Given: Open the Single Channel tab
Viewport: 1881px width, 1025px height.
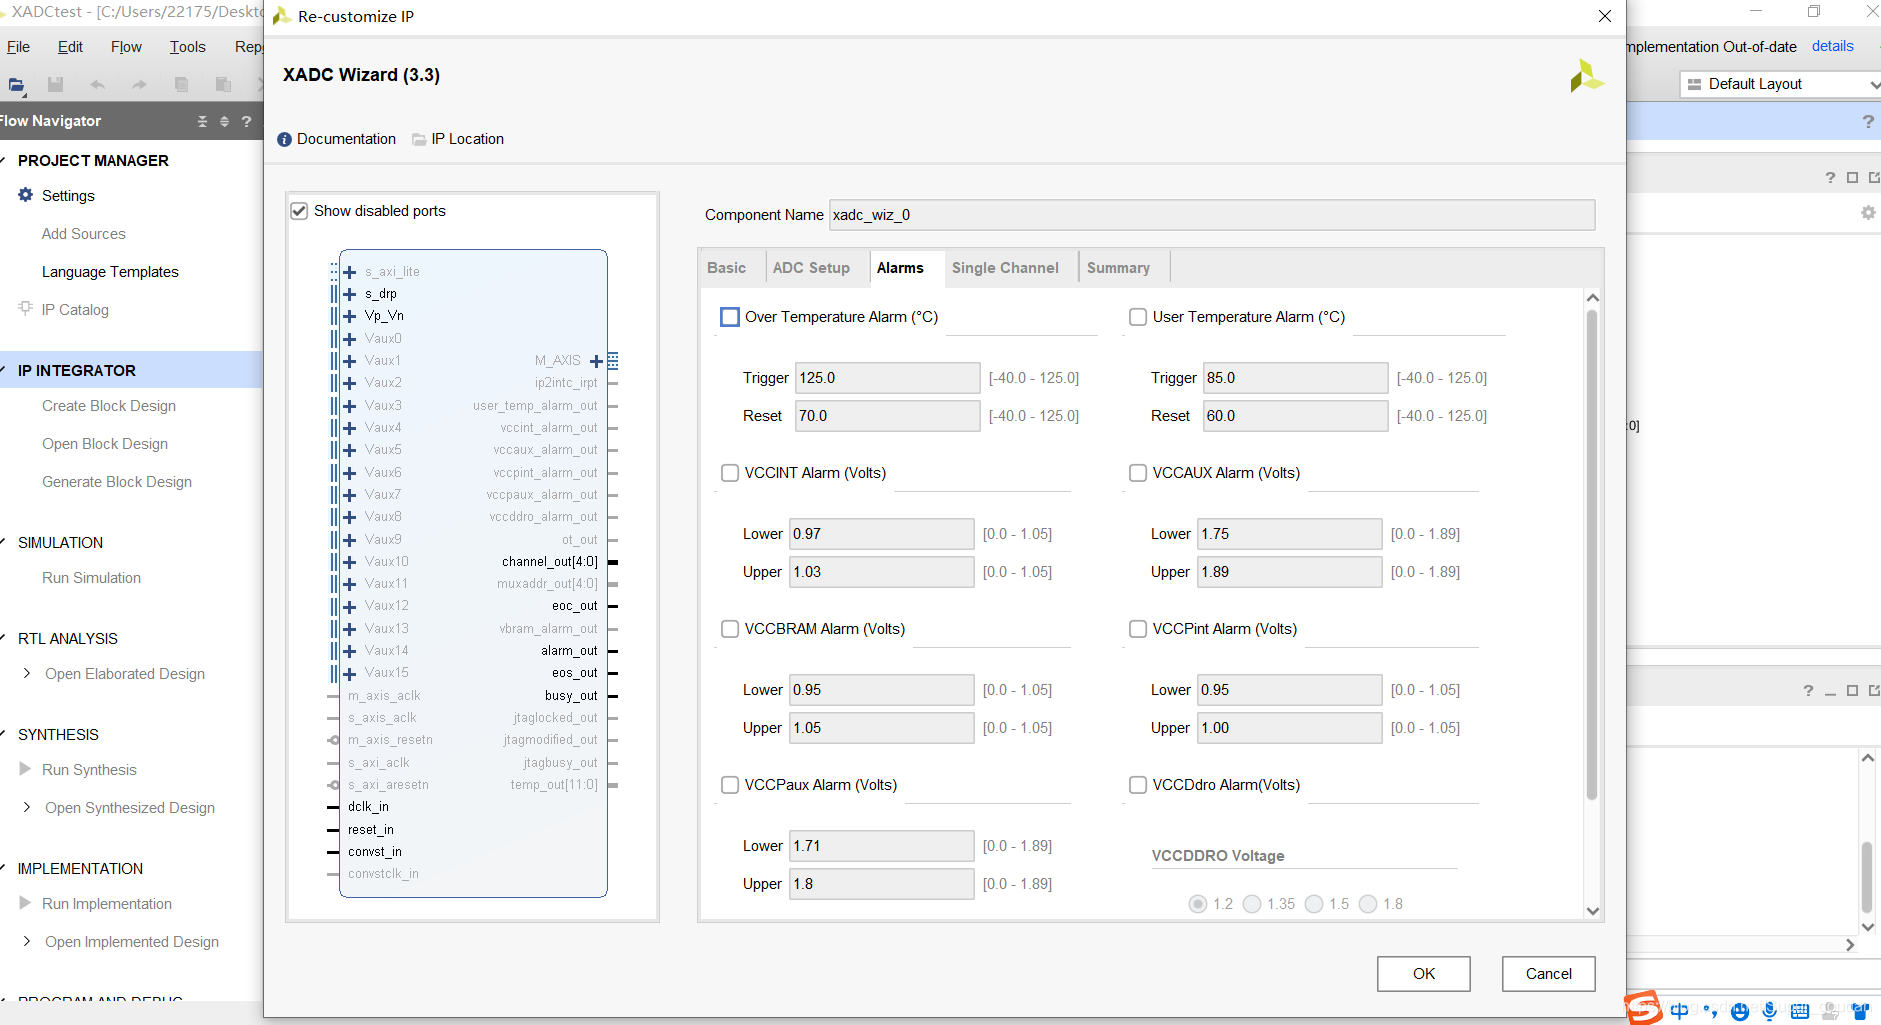Looking at the screenshot, I should point(1005,268).
